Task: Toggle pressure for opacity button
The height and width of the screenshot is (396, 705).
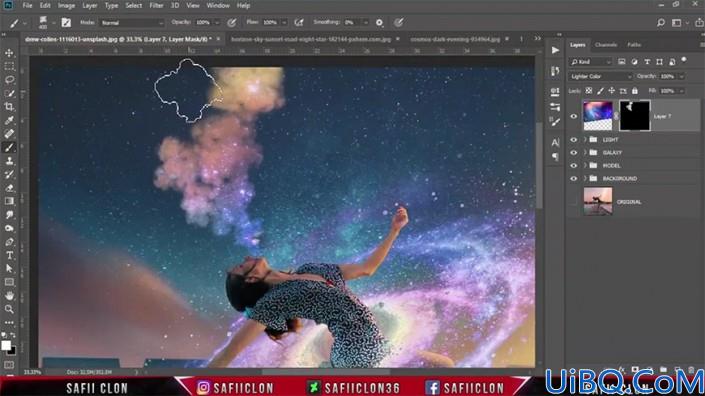Action: click(x=232, y=22)
